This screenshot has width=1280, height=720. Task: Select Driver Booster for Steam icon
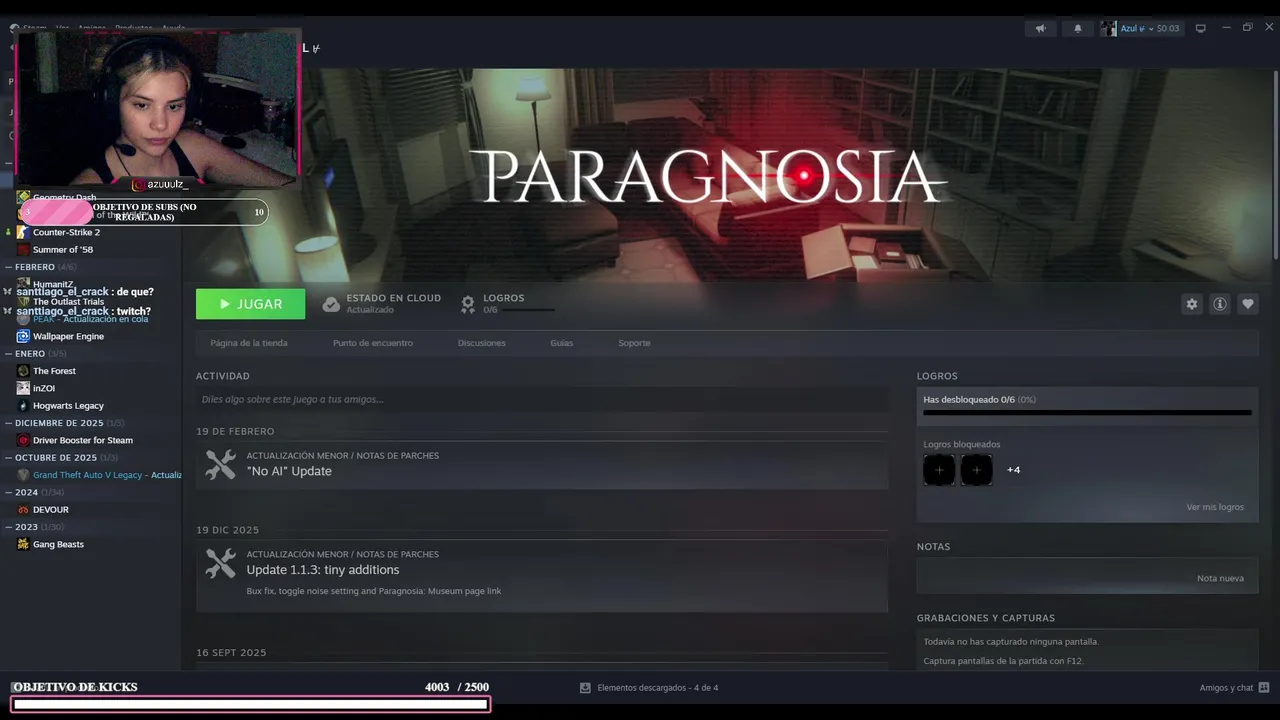[23, 440]
